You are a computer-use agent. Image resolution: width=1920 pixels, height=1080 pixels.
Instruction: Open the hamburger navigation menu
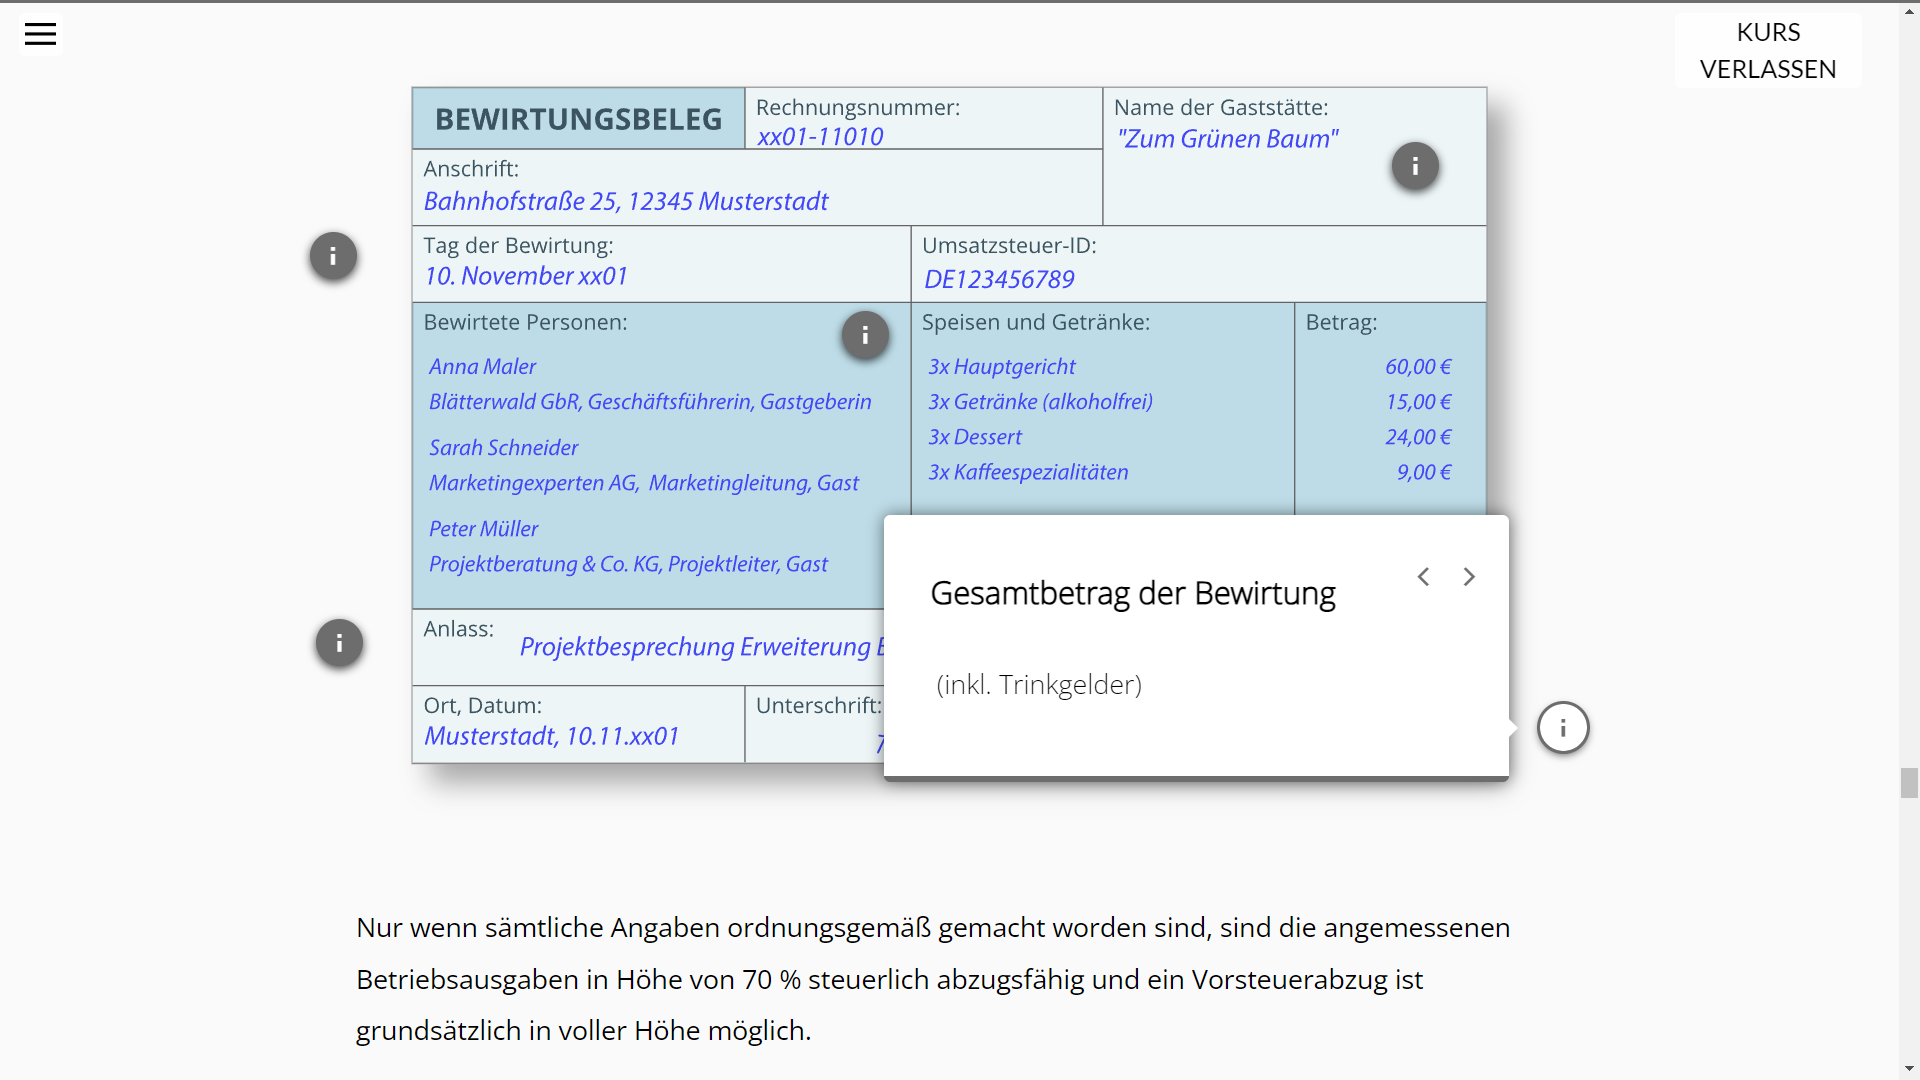point(40,34)
